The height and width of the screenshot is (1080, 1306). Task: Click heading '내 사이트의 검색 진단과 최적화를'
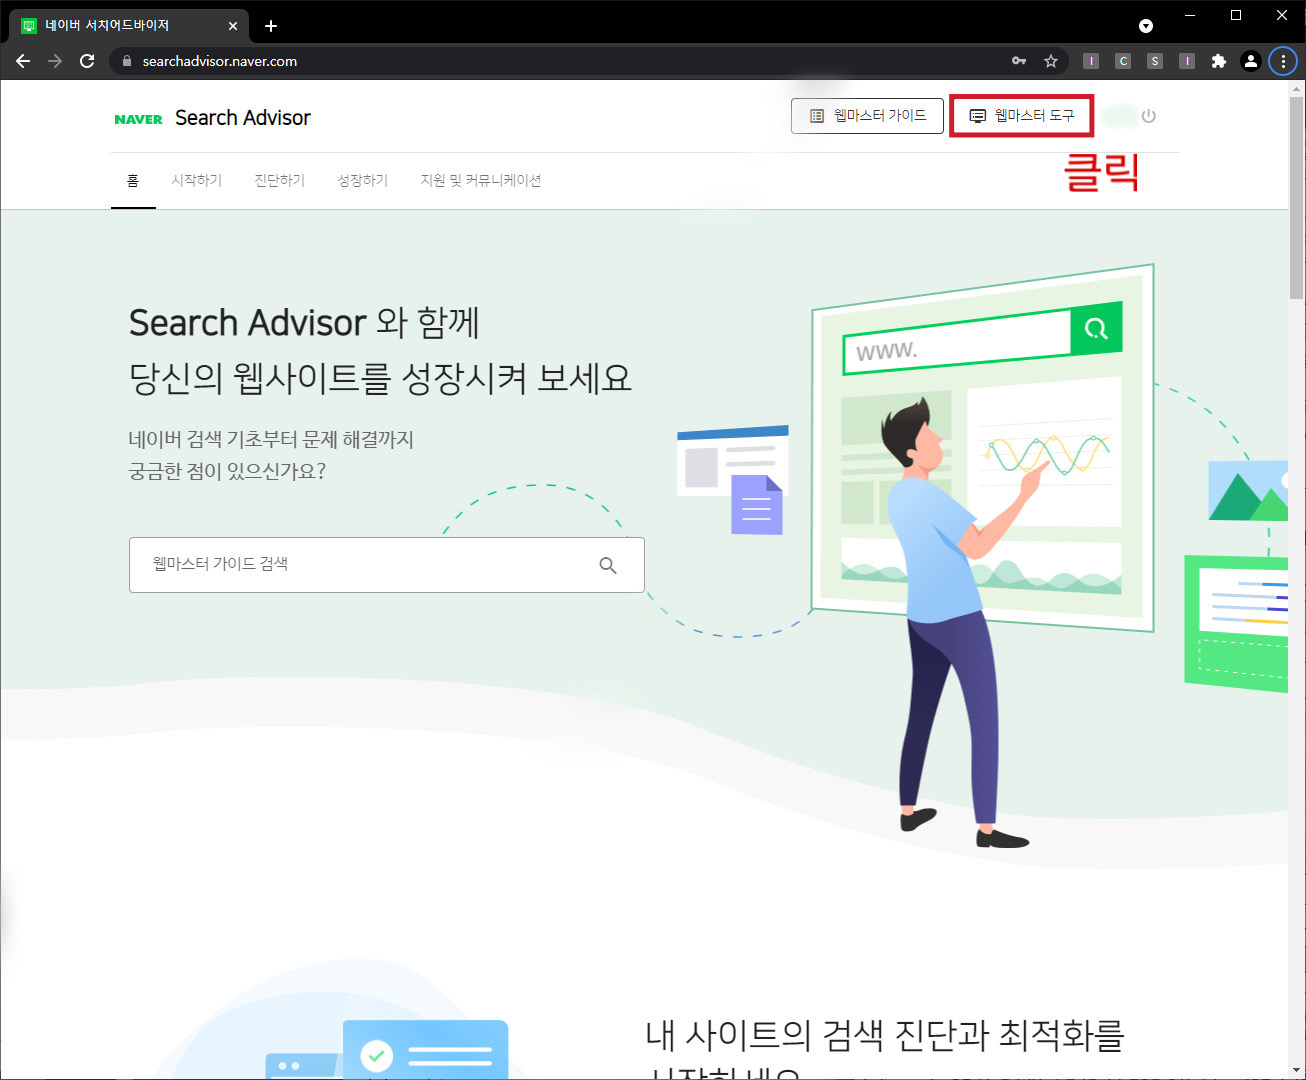(x=884, y=1035)
